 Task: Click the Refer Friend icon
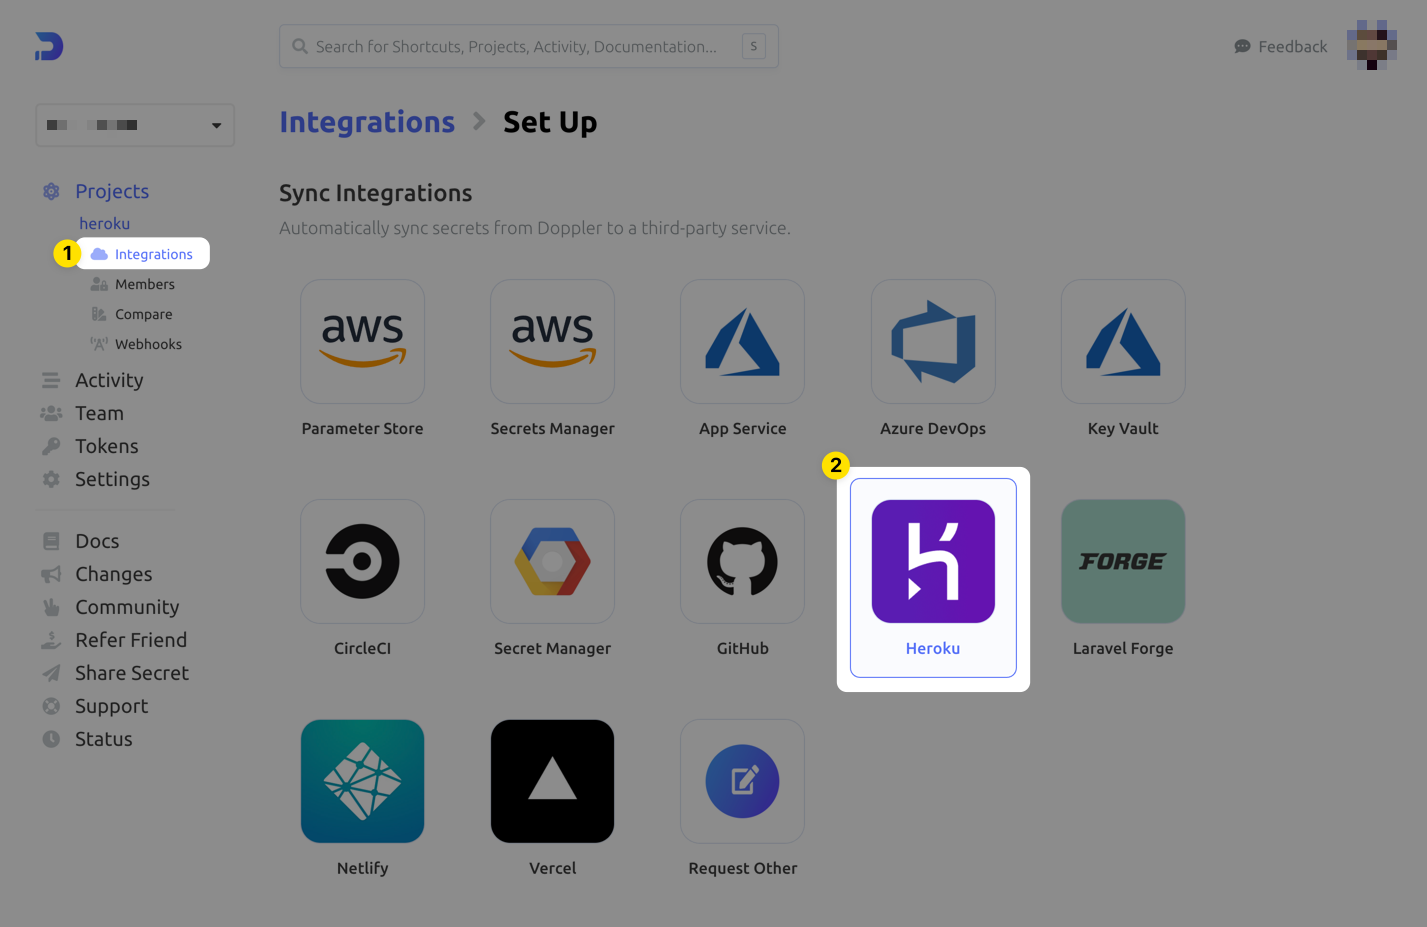click(51, 640)
